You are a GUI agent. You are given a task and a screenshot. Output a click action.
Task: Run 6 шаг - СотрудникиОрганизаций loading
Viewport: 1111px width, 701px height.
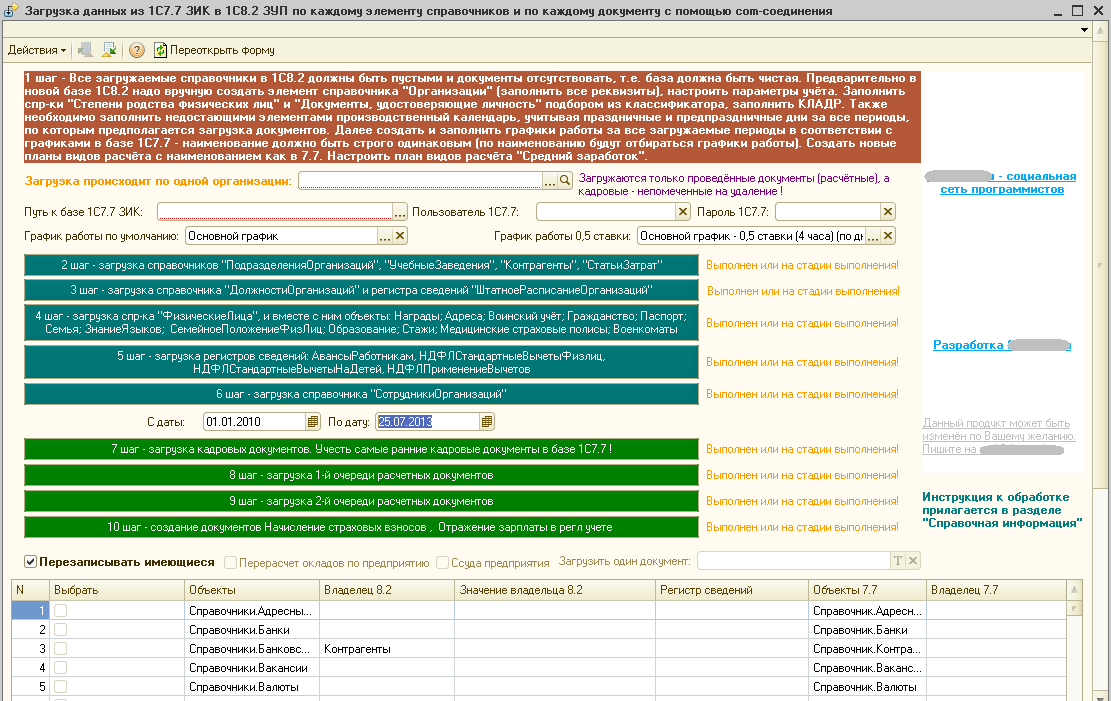click(361, 394)
